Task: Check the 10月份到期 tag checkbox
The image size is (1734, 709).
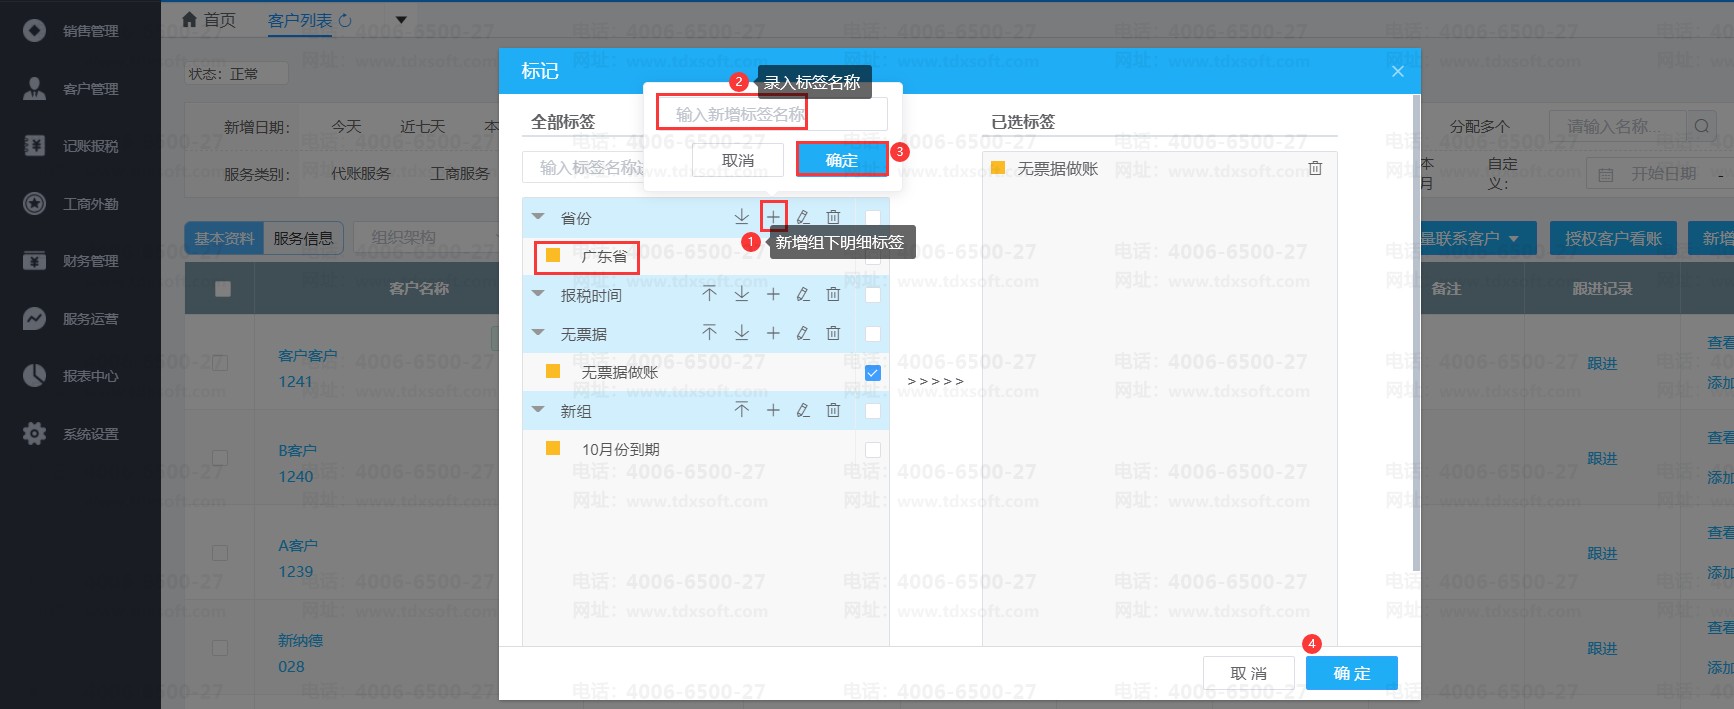Action: [872, 450]
